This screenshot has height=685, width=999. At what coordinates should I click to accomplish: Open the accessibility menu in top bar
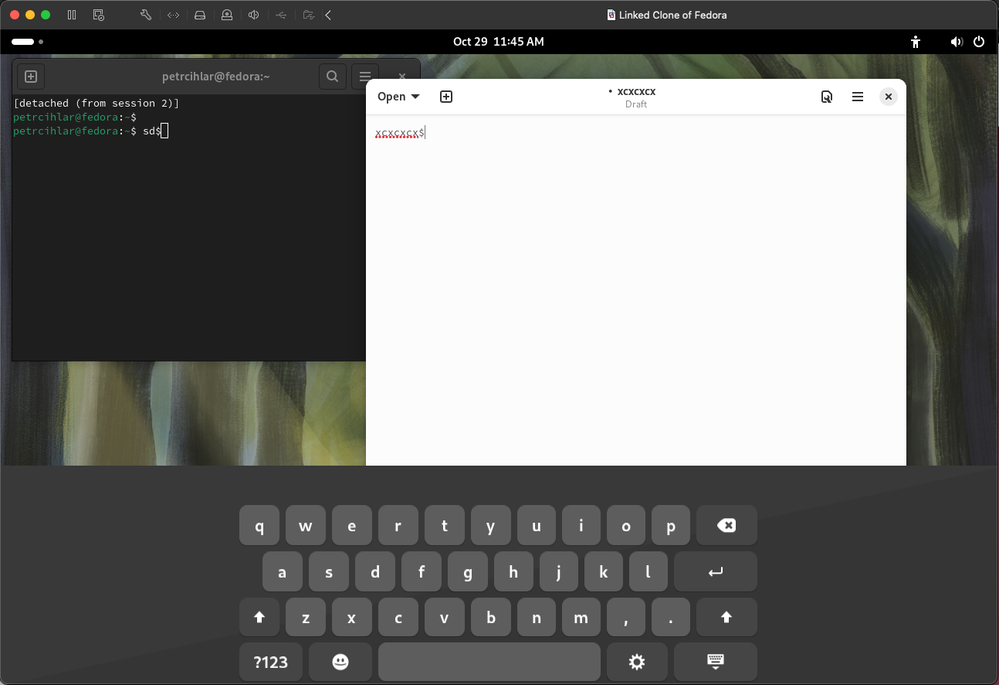915,42
